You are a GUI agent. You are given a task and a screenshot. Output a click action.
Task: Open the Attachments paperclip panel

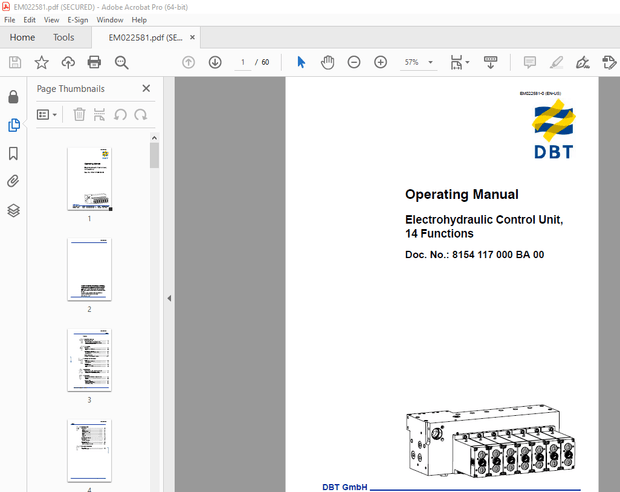pos(13,182)
